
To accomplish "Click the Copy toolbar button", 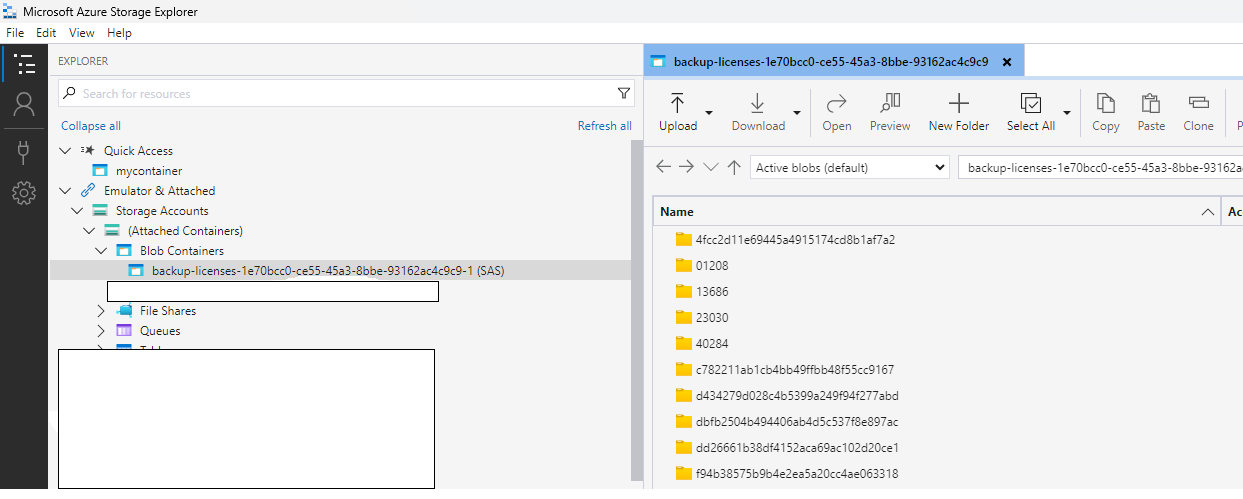I will 1106,112.
